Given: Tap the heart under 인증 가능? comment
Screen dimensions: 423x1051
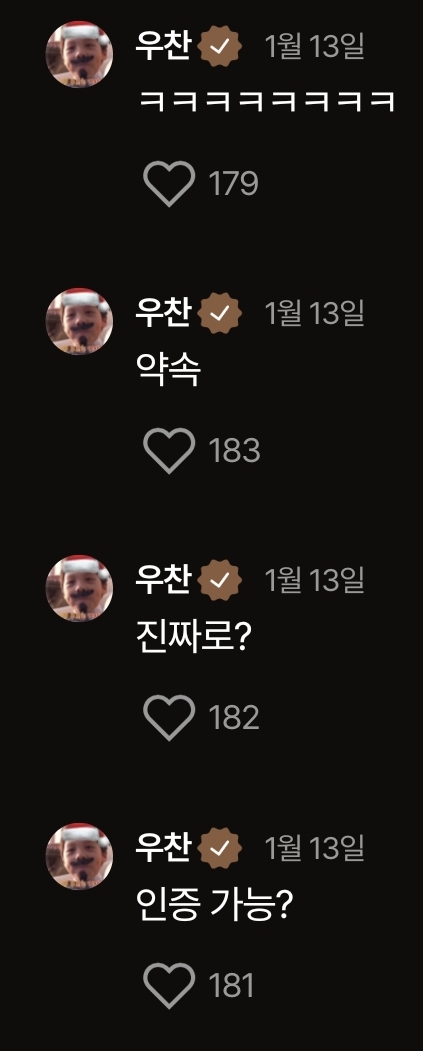Looking at the screenshot, I should (169, 985).
